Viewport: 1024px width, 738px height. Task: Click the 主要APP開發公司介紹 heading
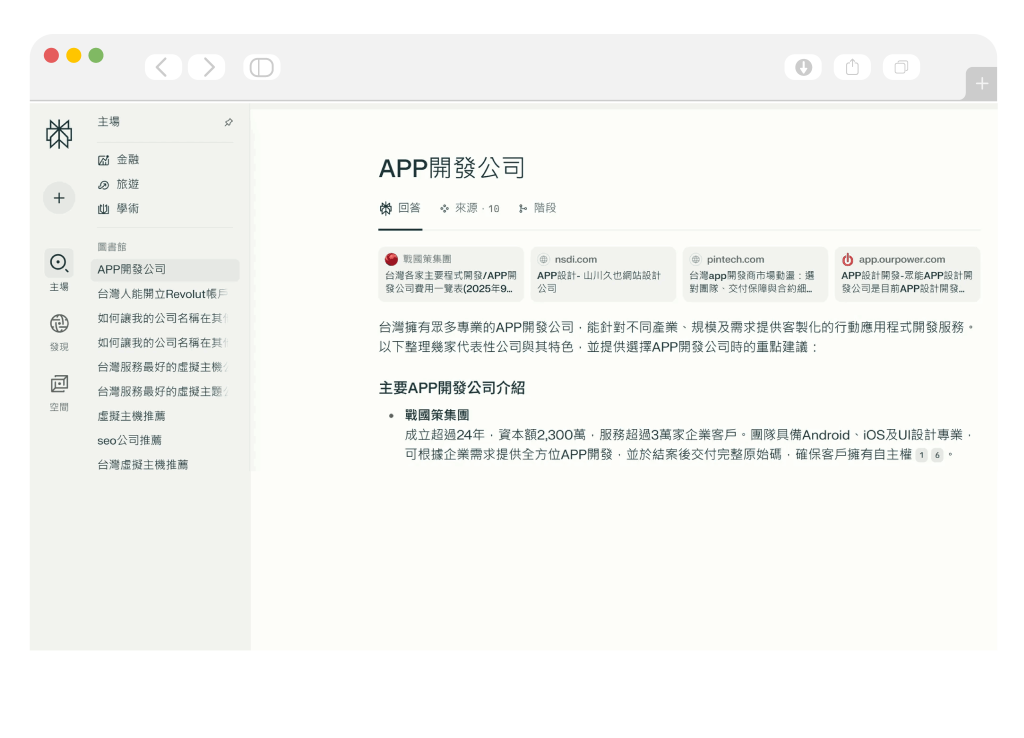pyautogui.click(x=452, y=388)
